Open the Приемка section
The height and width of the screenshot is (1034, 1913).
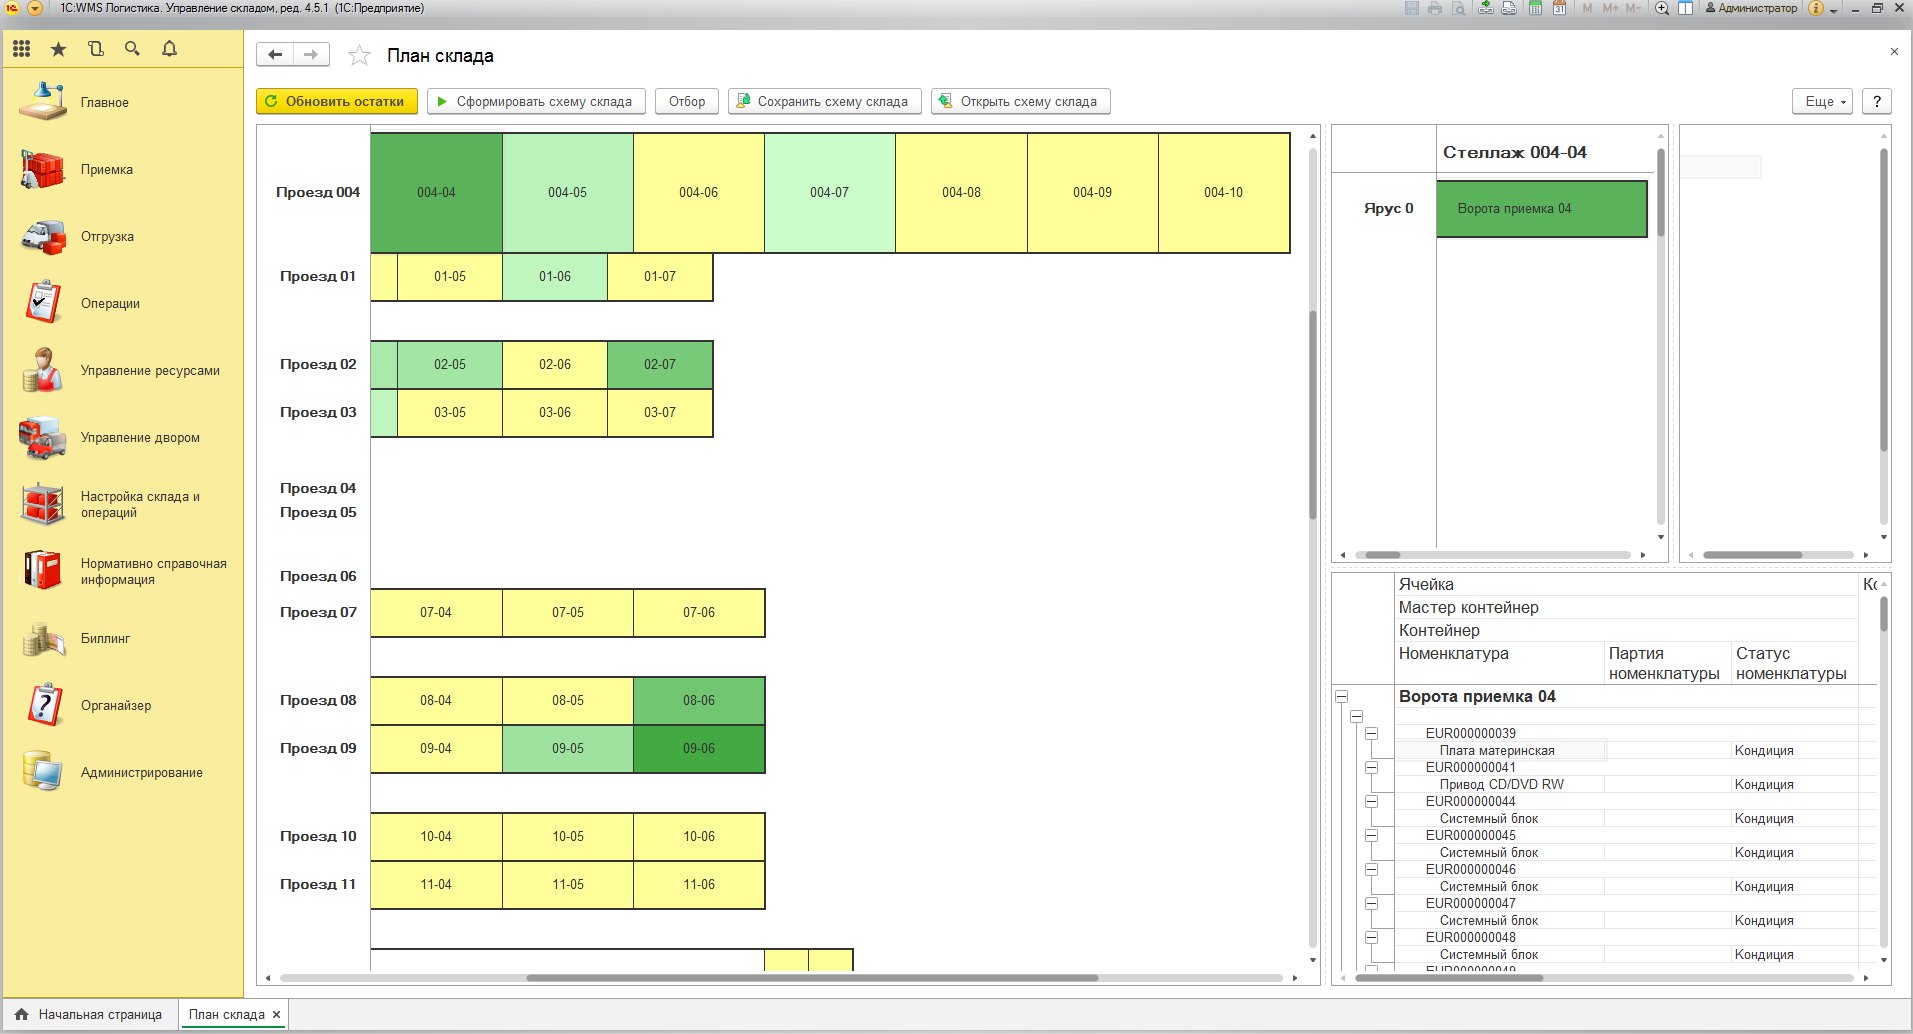point(106,170)
